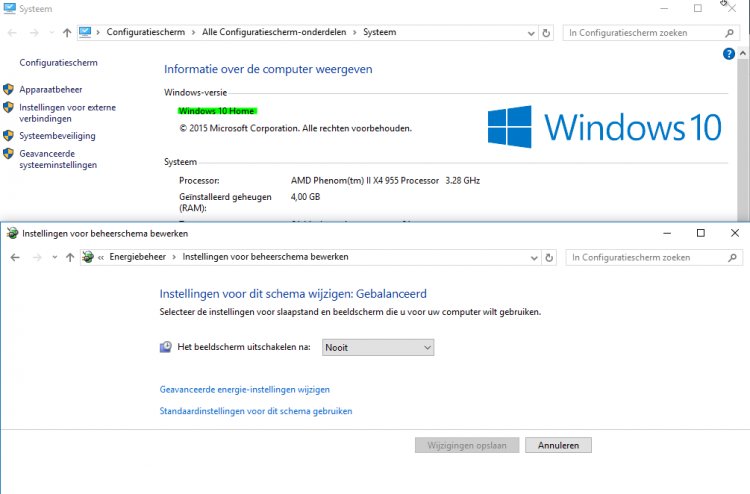Click the Annuleren button
The height and width of the screenshot is (494, 750).
point(558,445)
